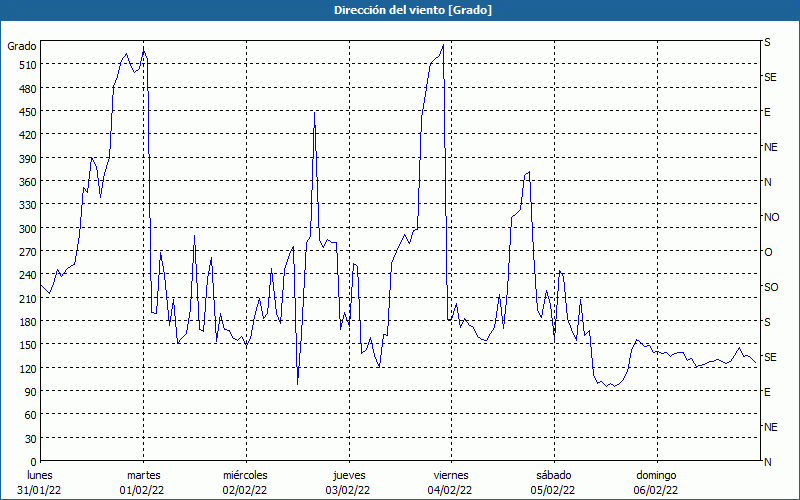Viewport: 800px width, 500px height.
Task: Click the date 01/02/22
Action: coord(142,490)
